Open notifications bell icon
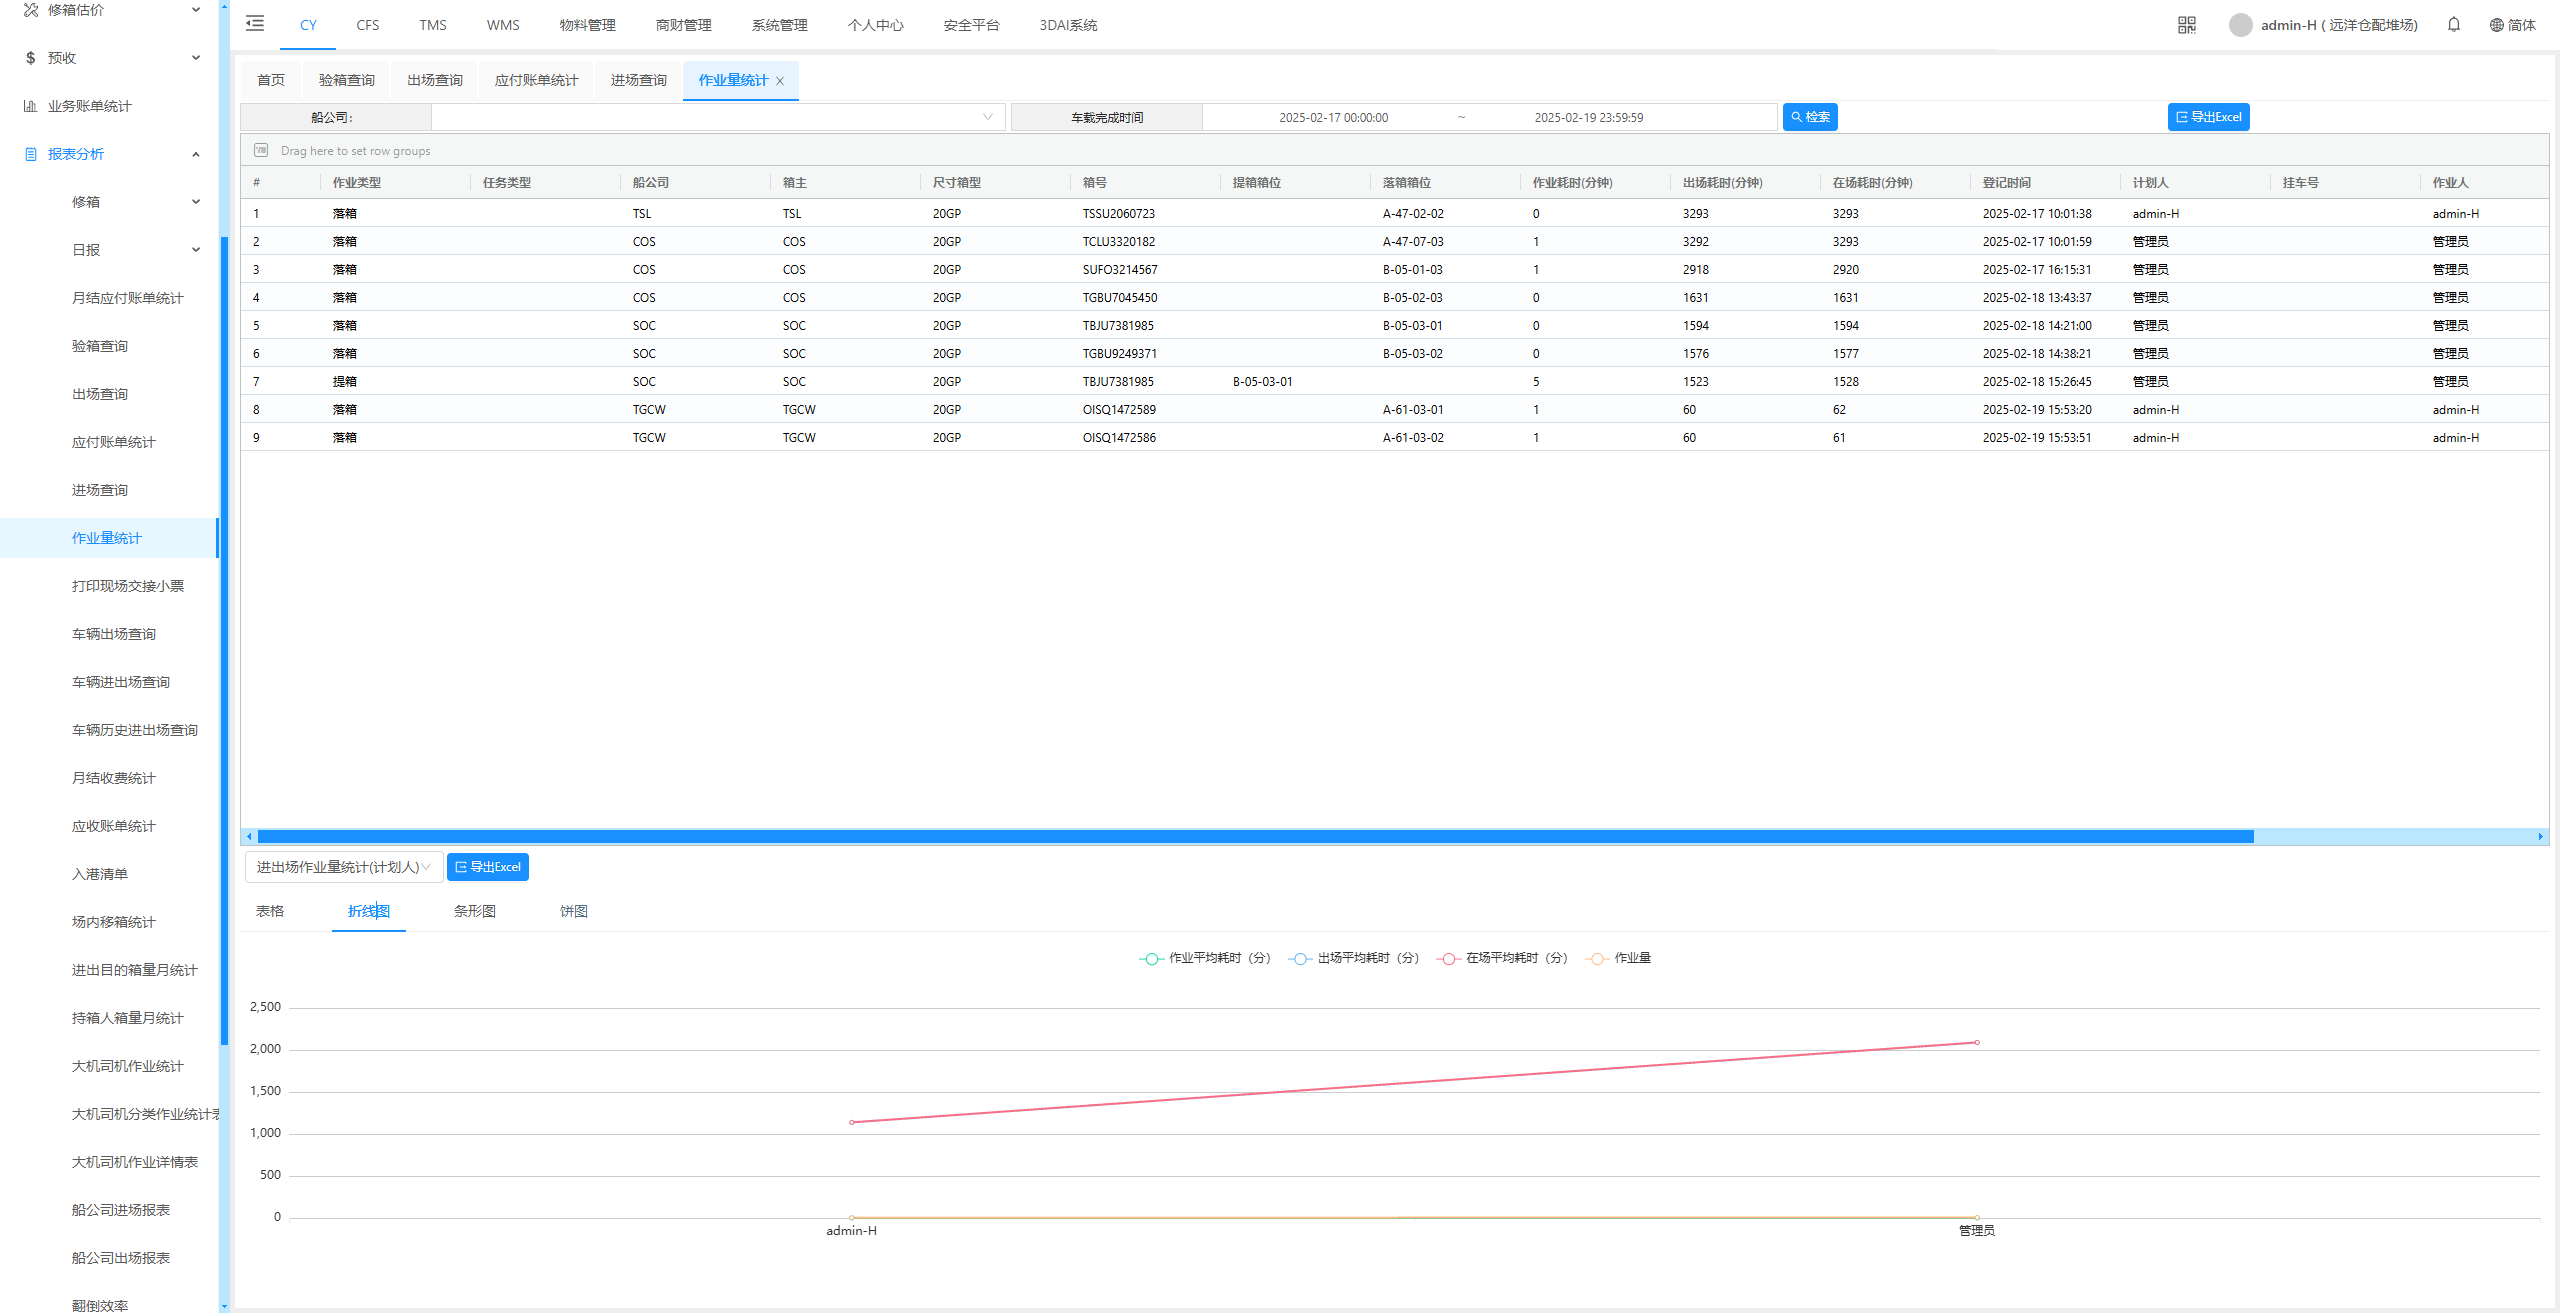 tap(2453, 25)
